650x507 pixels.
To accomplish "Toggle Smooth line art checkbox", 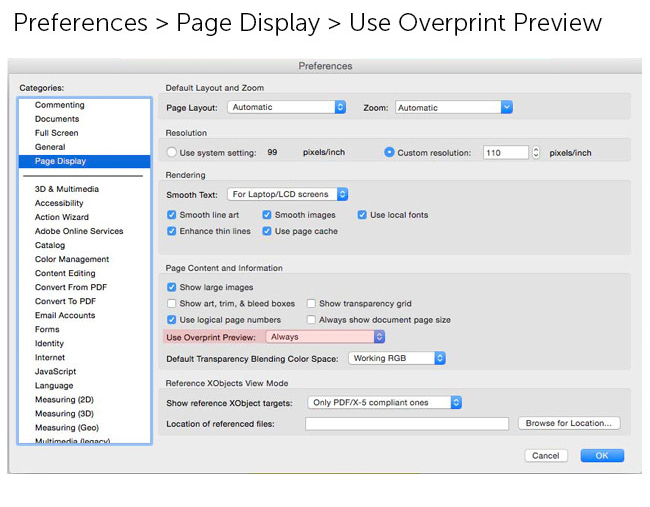I will (x=171, y=215).
